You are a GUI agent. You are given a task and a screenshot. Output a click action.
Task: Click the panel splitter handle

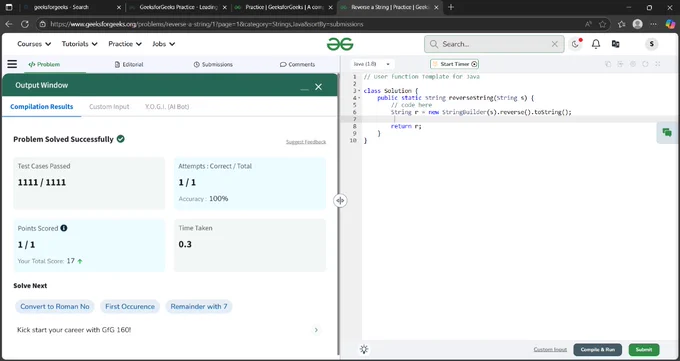tap(340, 200)
